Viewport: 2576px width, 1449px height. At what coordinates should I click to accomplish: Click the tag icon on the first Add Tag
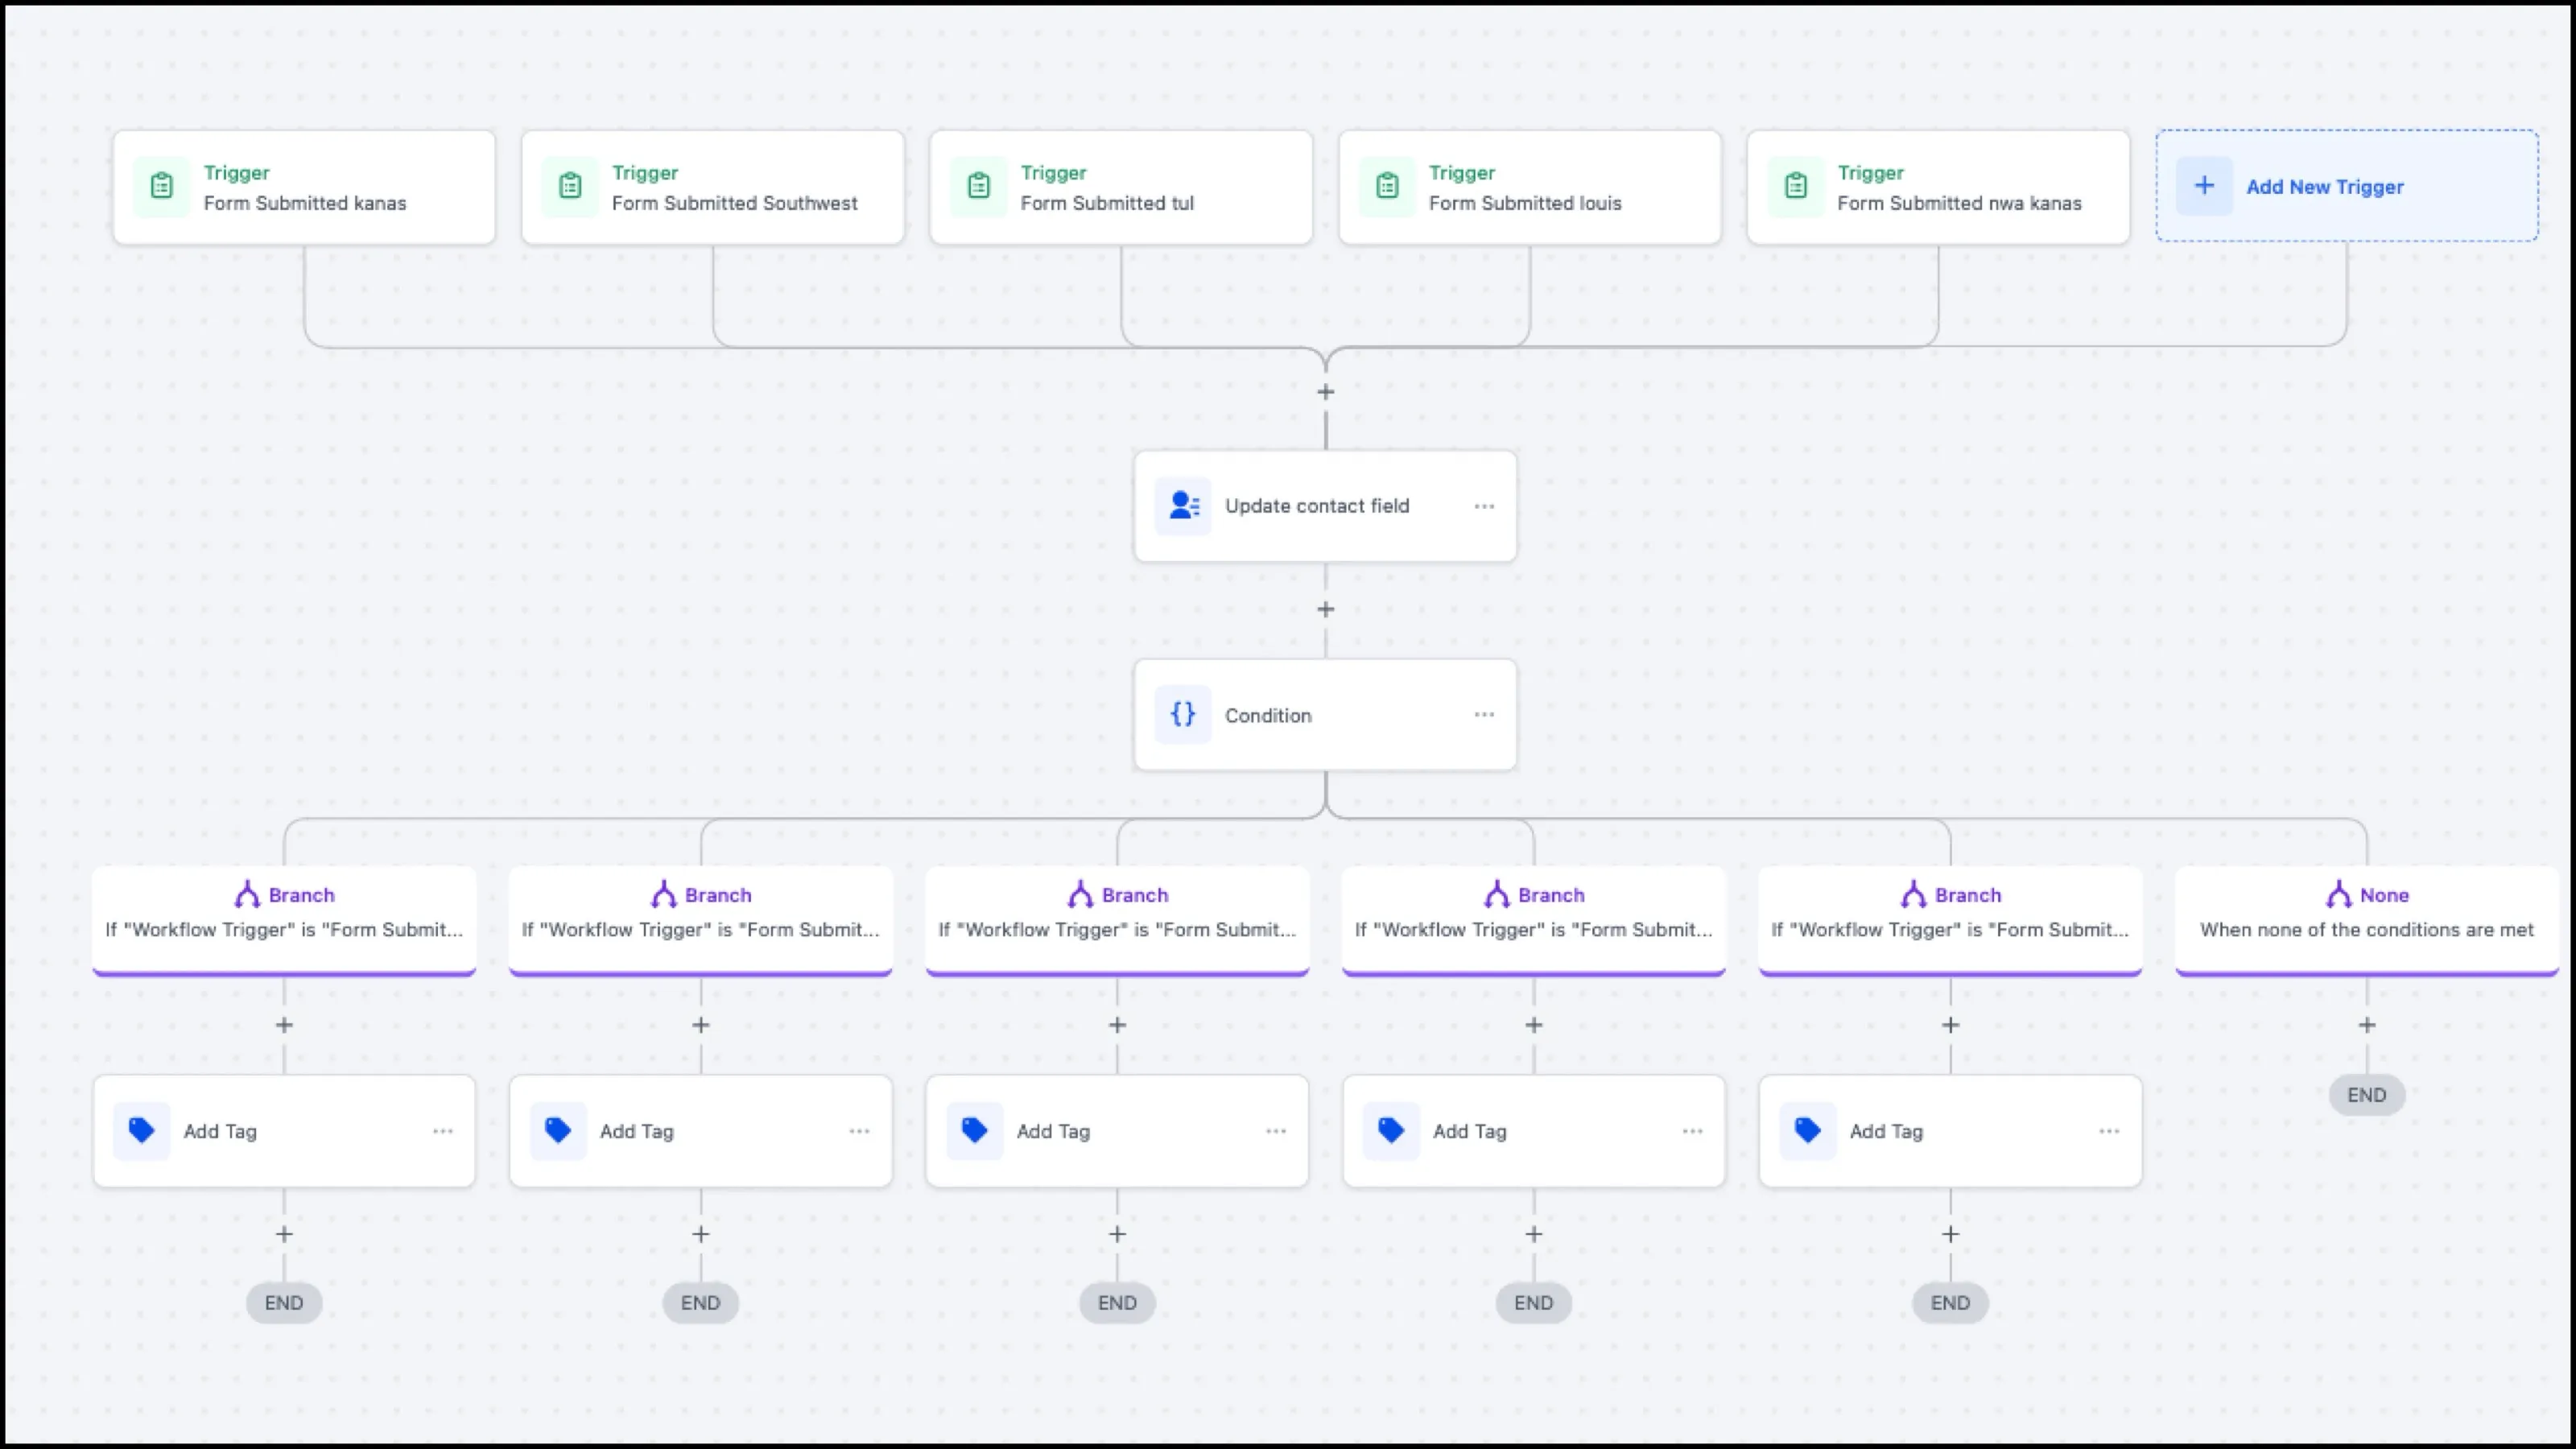(142, 1131)
